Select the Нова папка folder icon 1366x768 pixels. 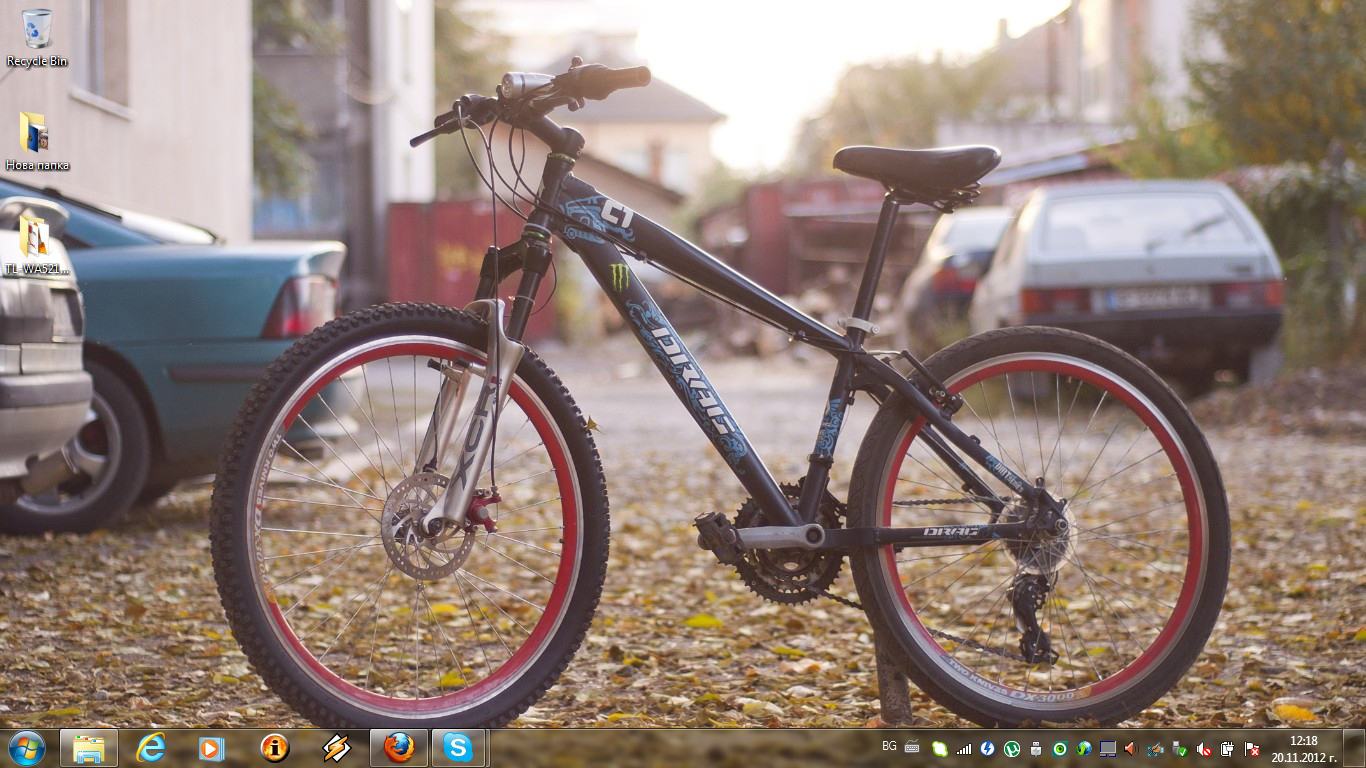coord(37,141)
